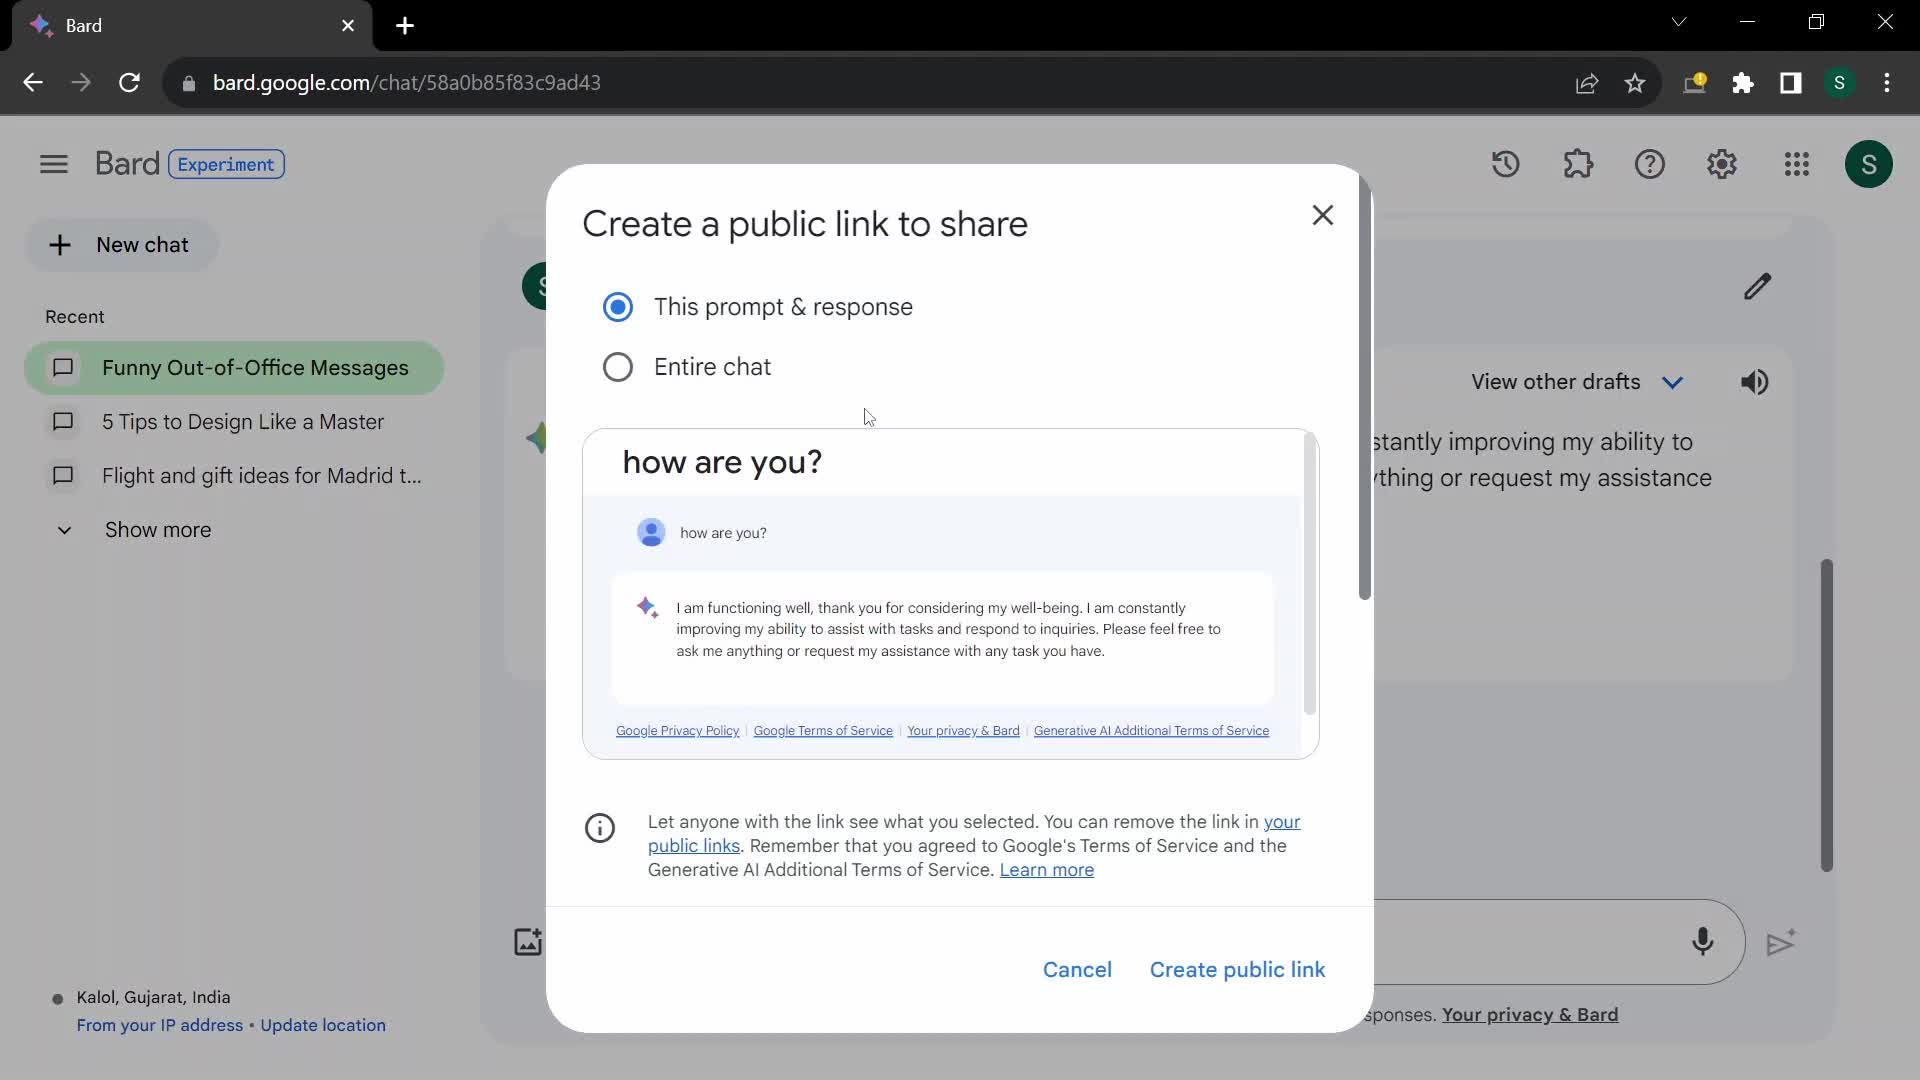Click the 'Create public link' button
The image size is (1920, 1080).
click(1237, 969)
